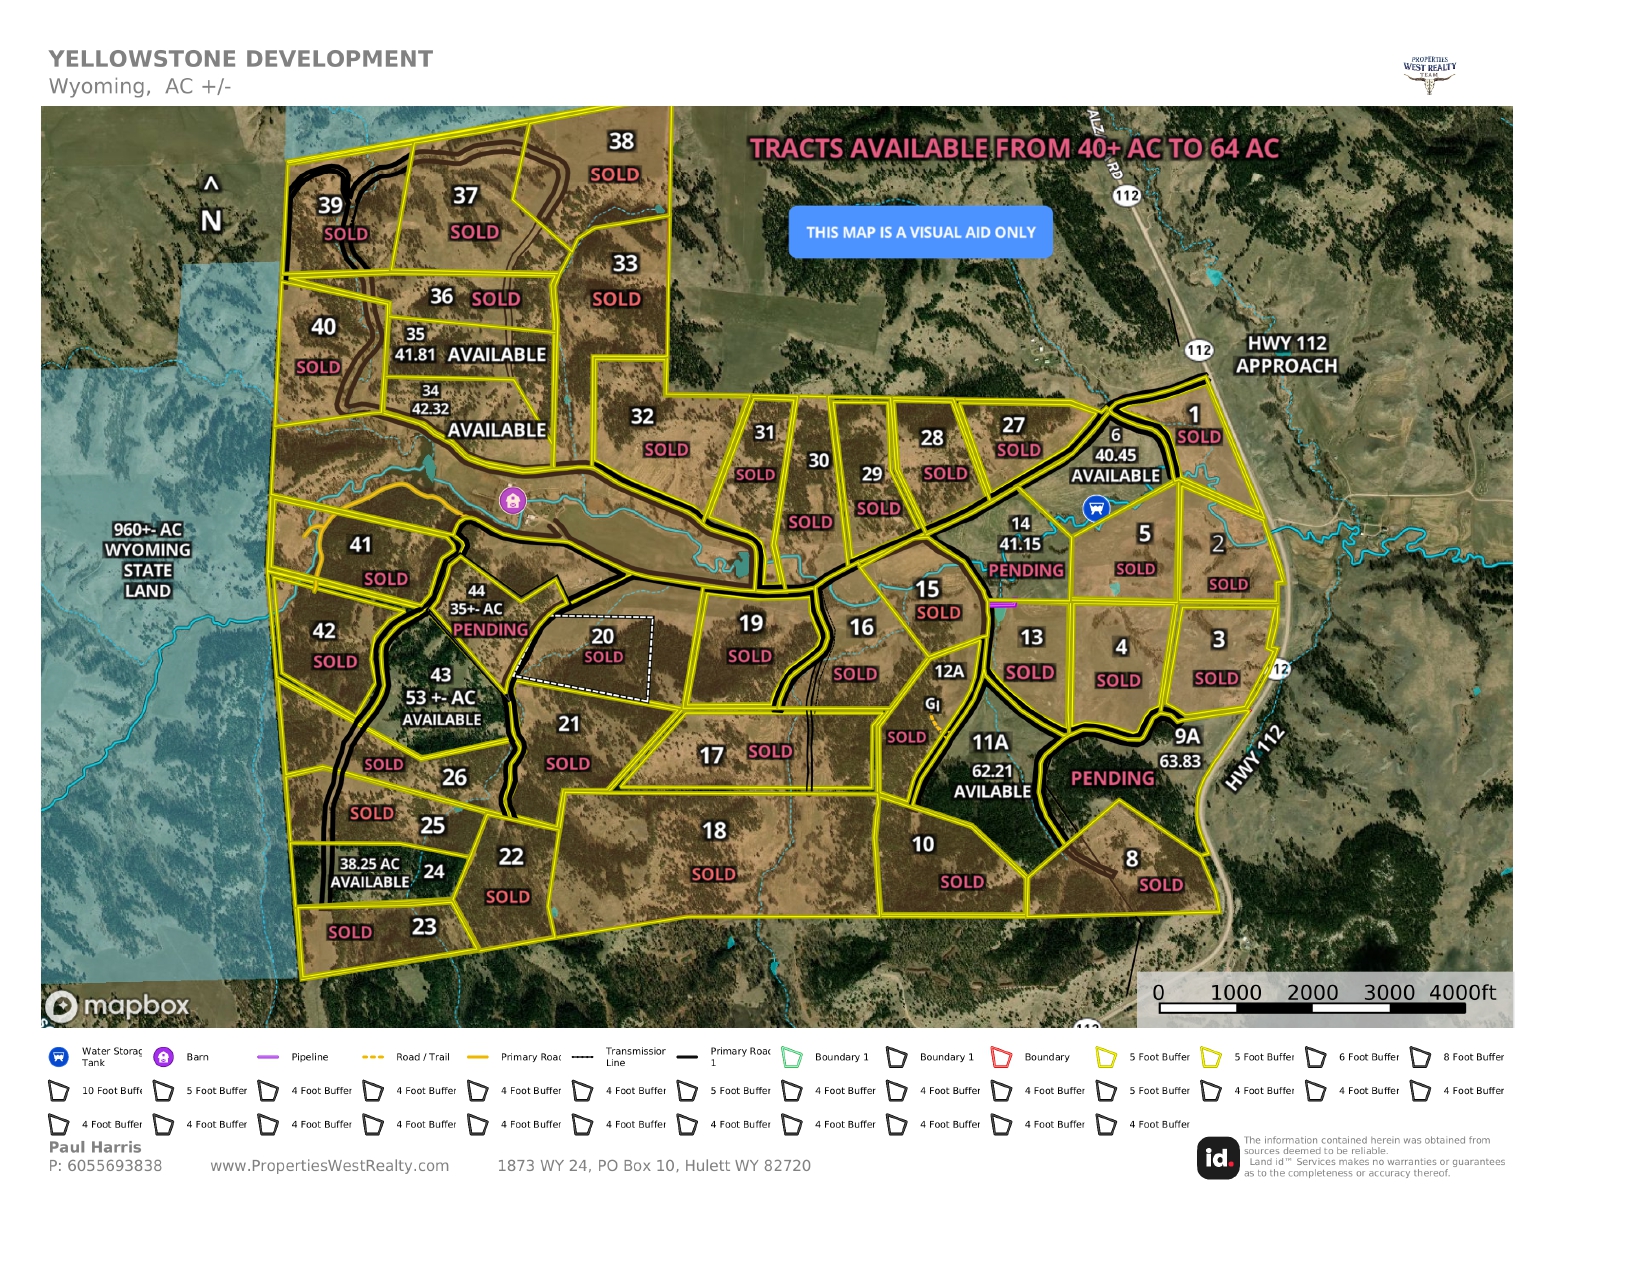Click the Paul Harris phone number

pyautogui.click(x=105, y=1166)
